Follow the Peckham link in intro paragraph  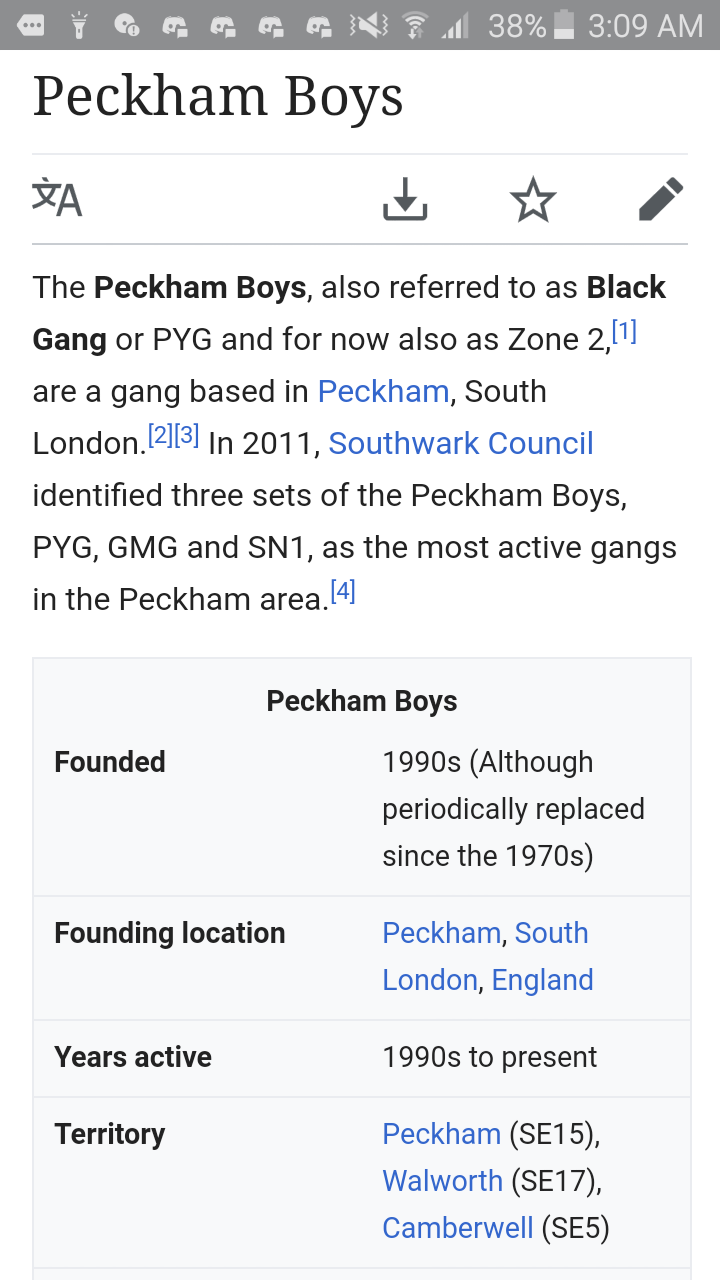pos(383,391)
